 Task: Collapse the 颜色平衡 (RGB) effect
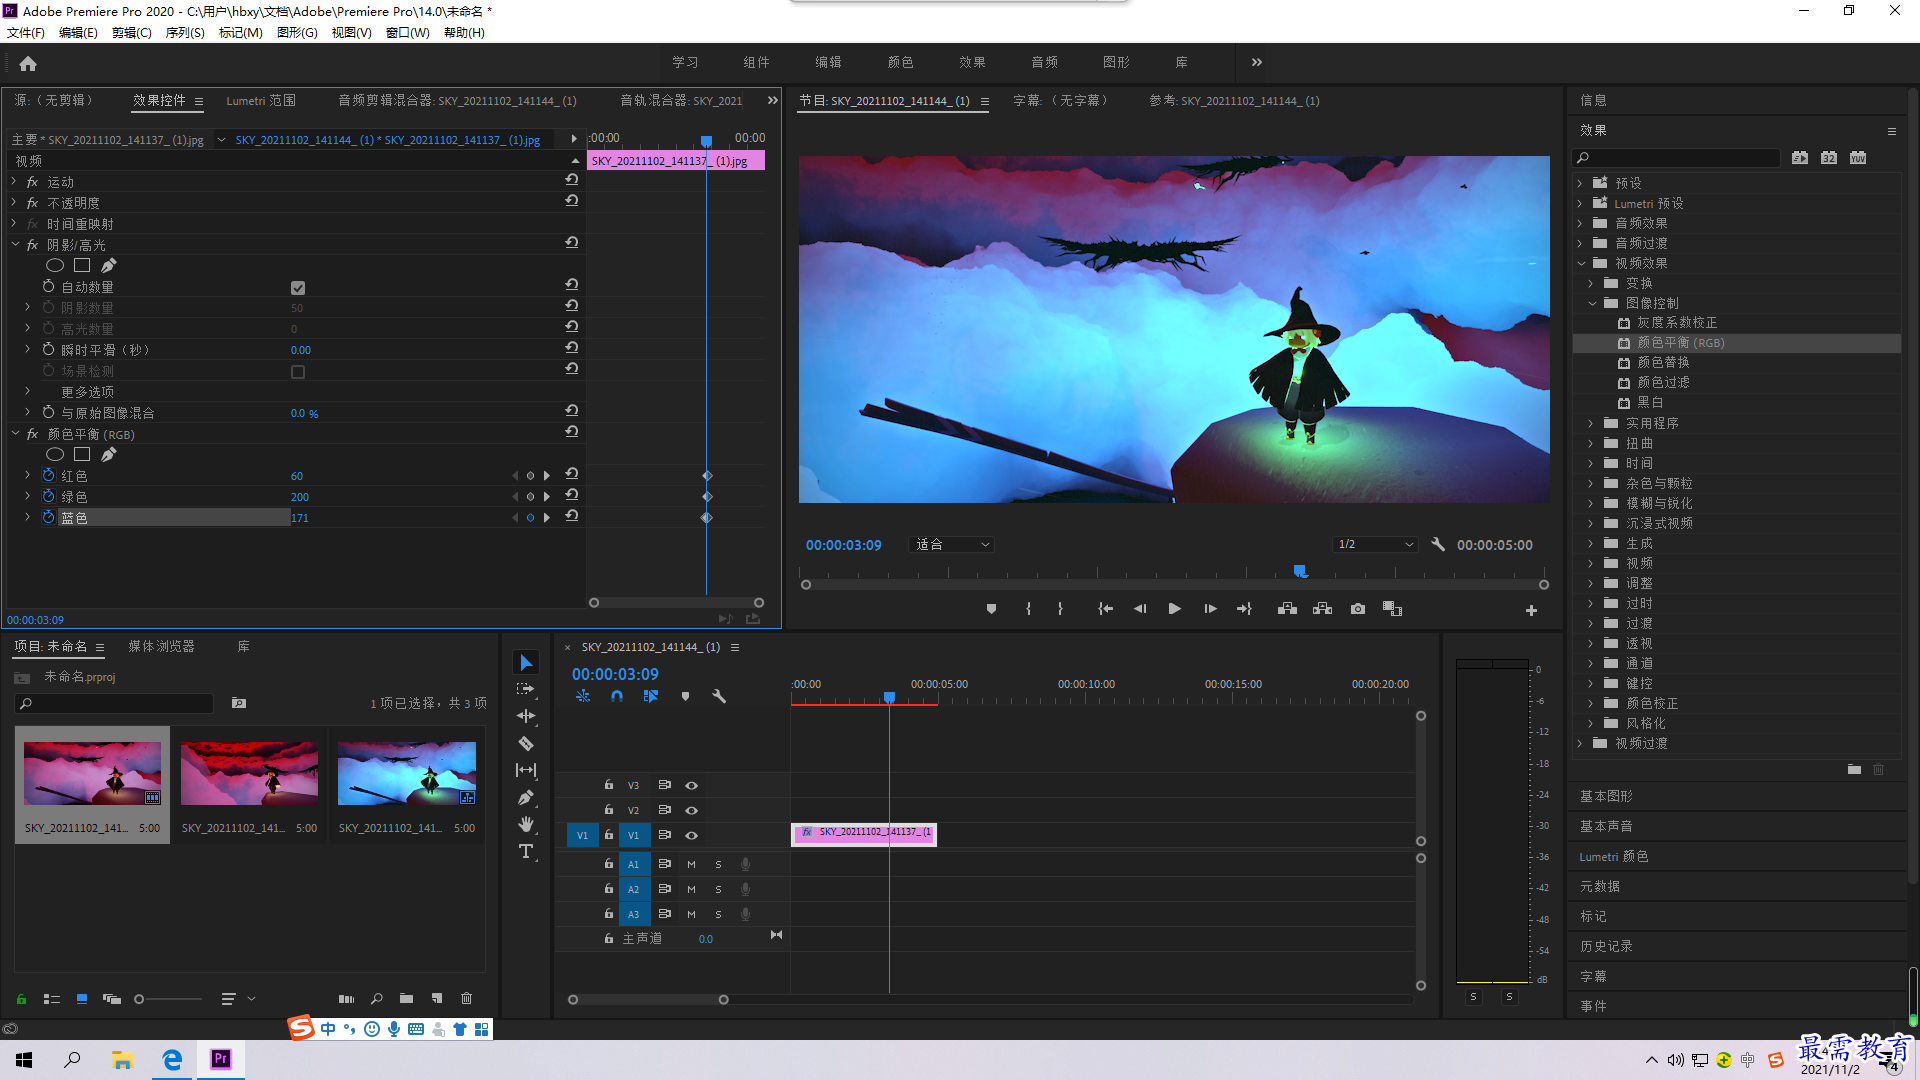[x=14, y=433]
